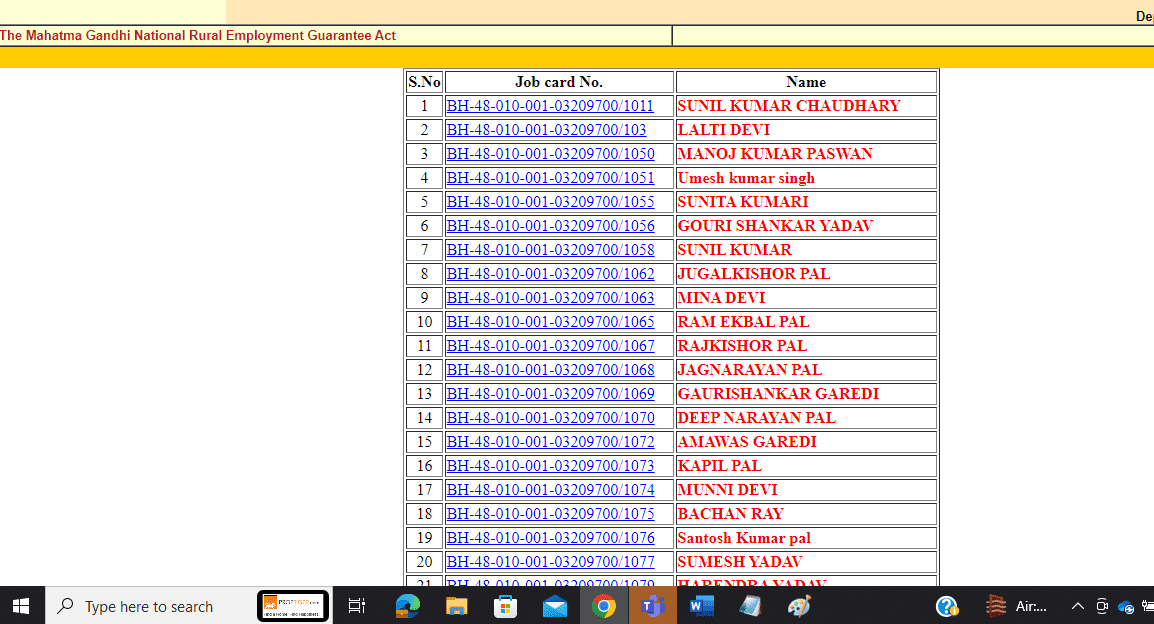1154x624 pixels.
Task: Launch Microsoft Teams from the taskbar
Action: click(x=652, y=605)
